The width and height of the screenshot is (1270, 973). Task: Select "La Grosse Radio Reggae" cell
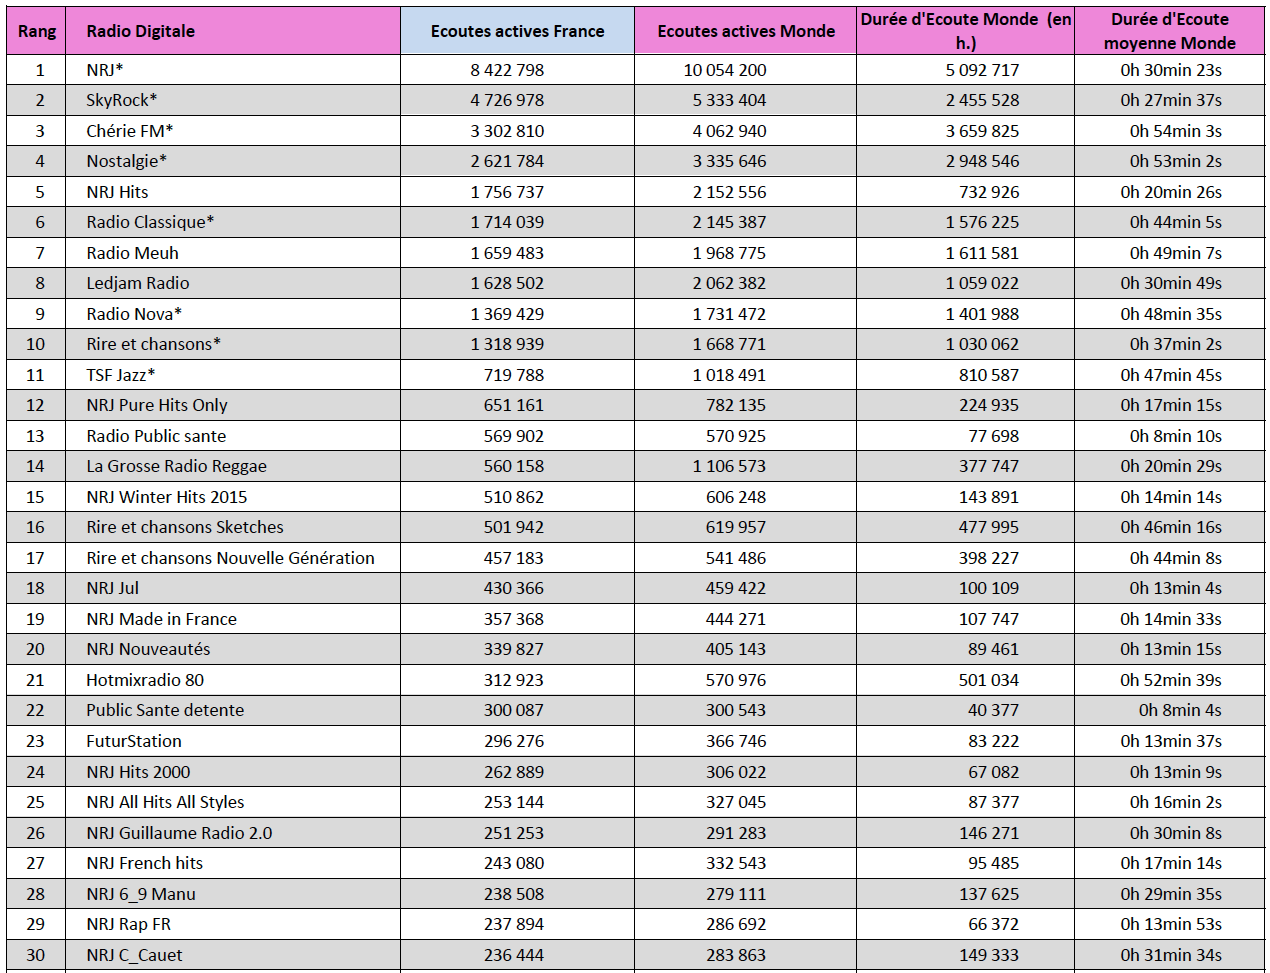click(x=176, y=466)
